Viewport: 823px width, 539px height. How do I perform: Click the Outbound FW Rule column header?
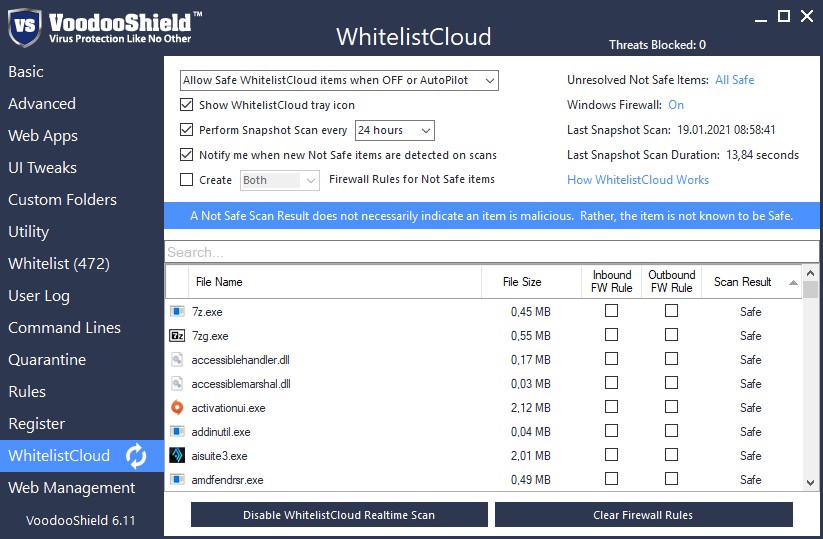click(x=671, y=282)
